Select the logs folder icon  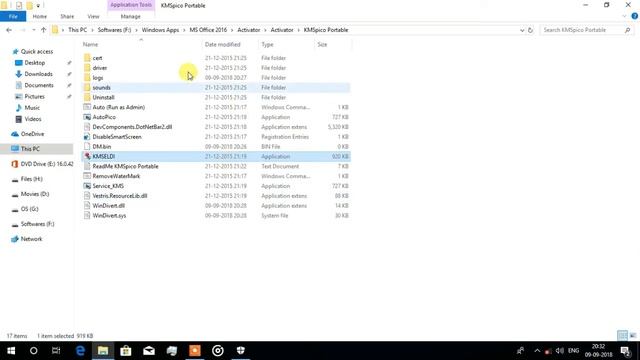(87, 78)
